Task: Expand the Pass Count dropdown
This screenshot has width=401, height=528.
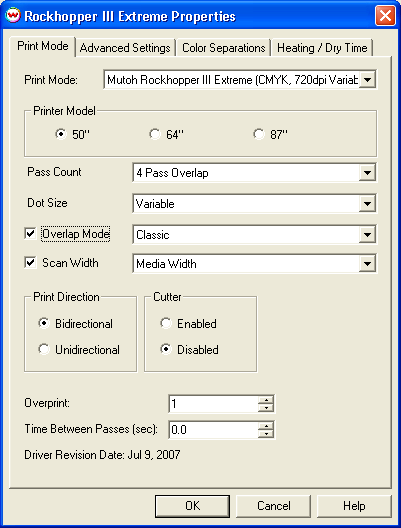Action: click(367, 173)
